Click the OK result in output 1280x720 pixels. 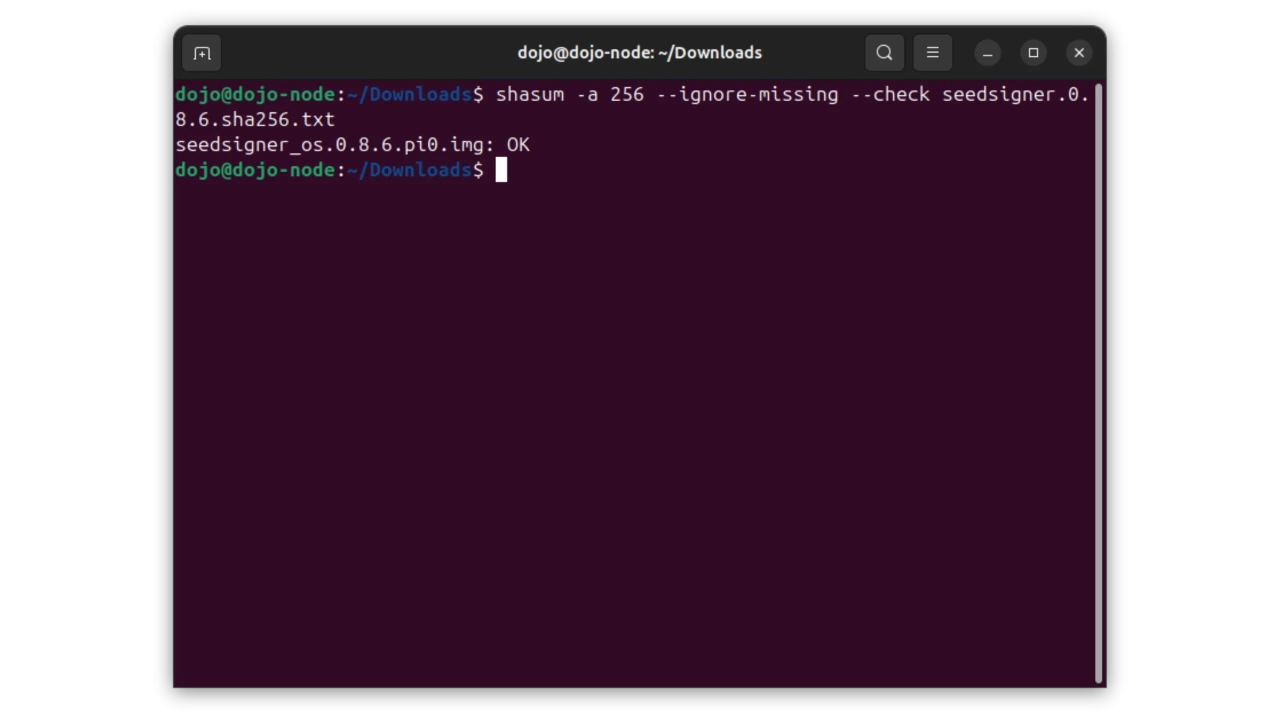(518, 145)
